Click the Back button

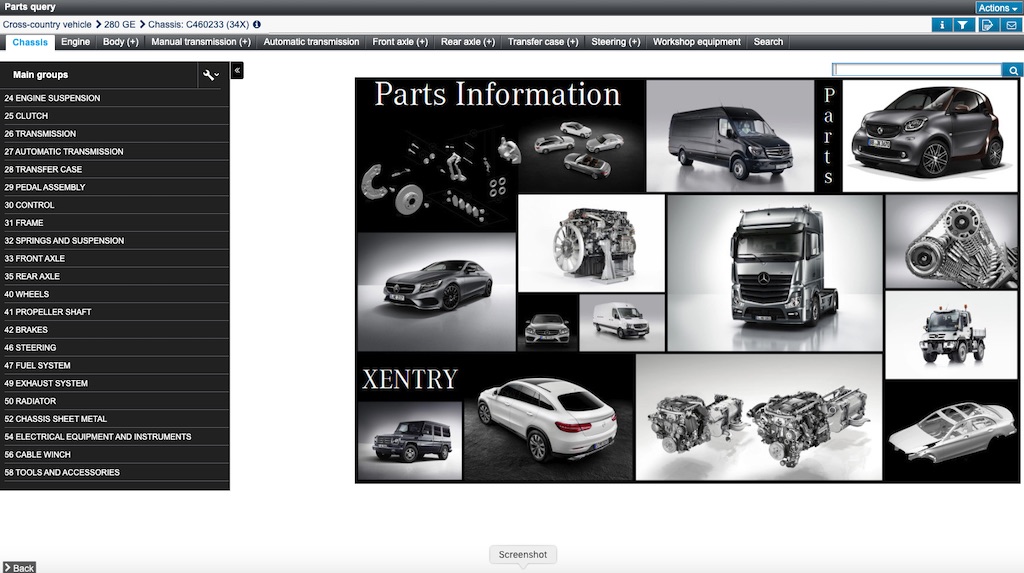[x=19, y=567]
